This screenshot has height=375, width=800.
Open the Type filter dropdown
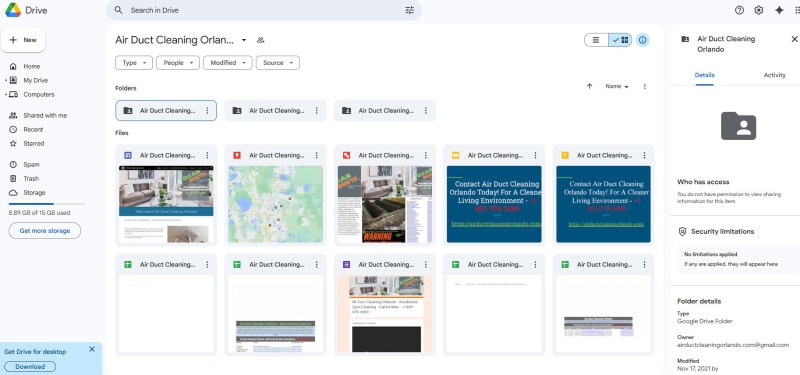[x=134, y=63]
